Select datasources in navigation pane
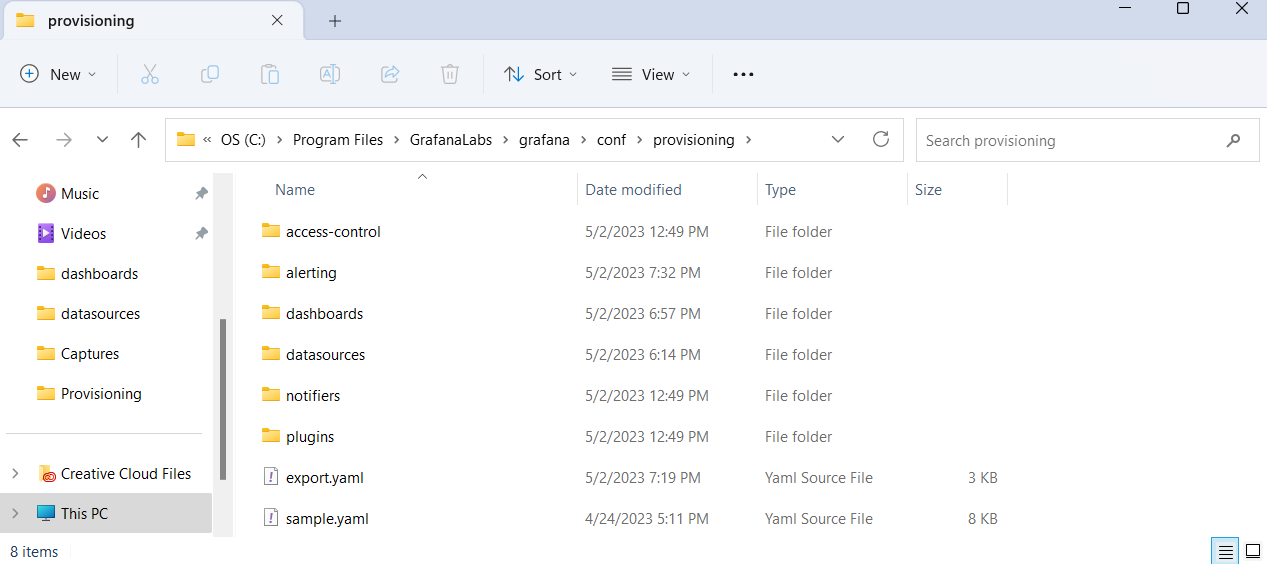Screen dimensions: 1267x564 point(100,313)
